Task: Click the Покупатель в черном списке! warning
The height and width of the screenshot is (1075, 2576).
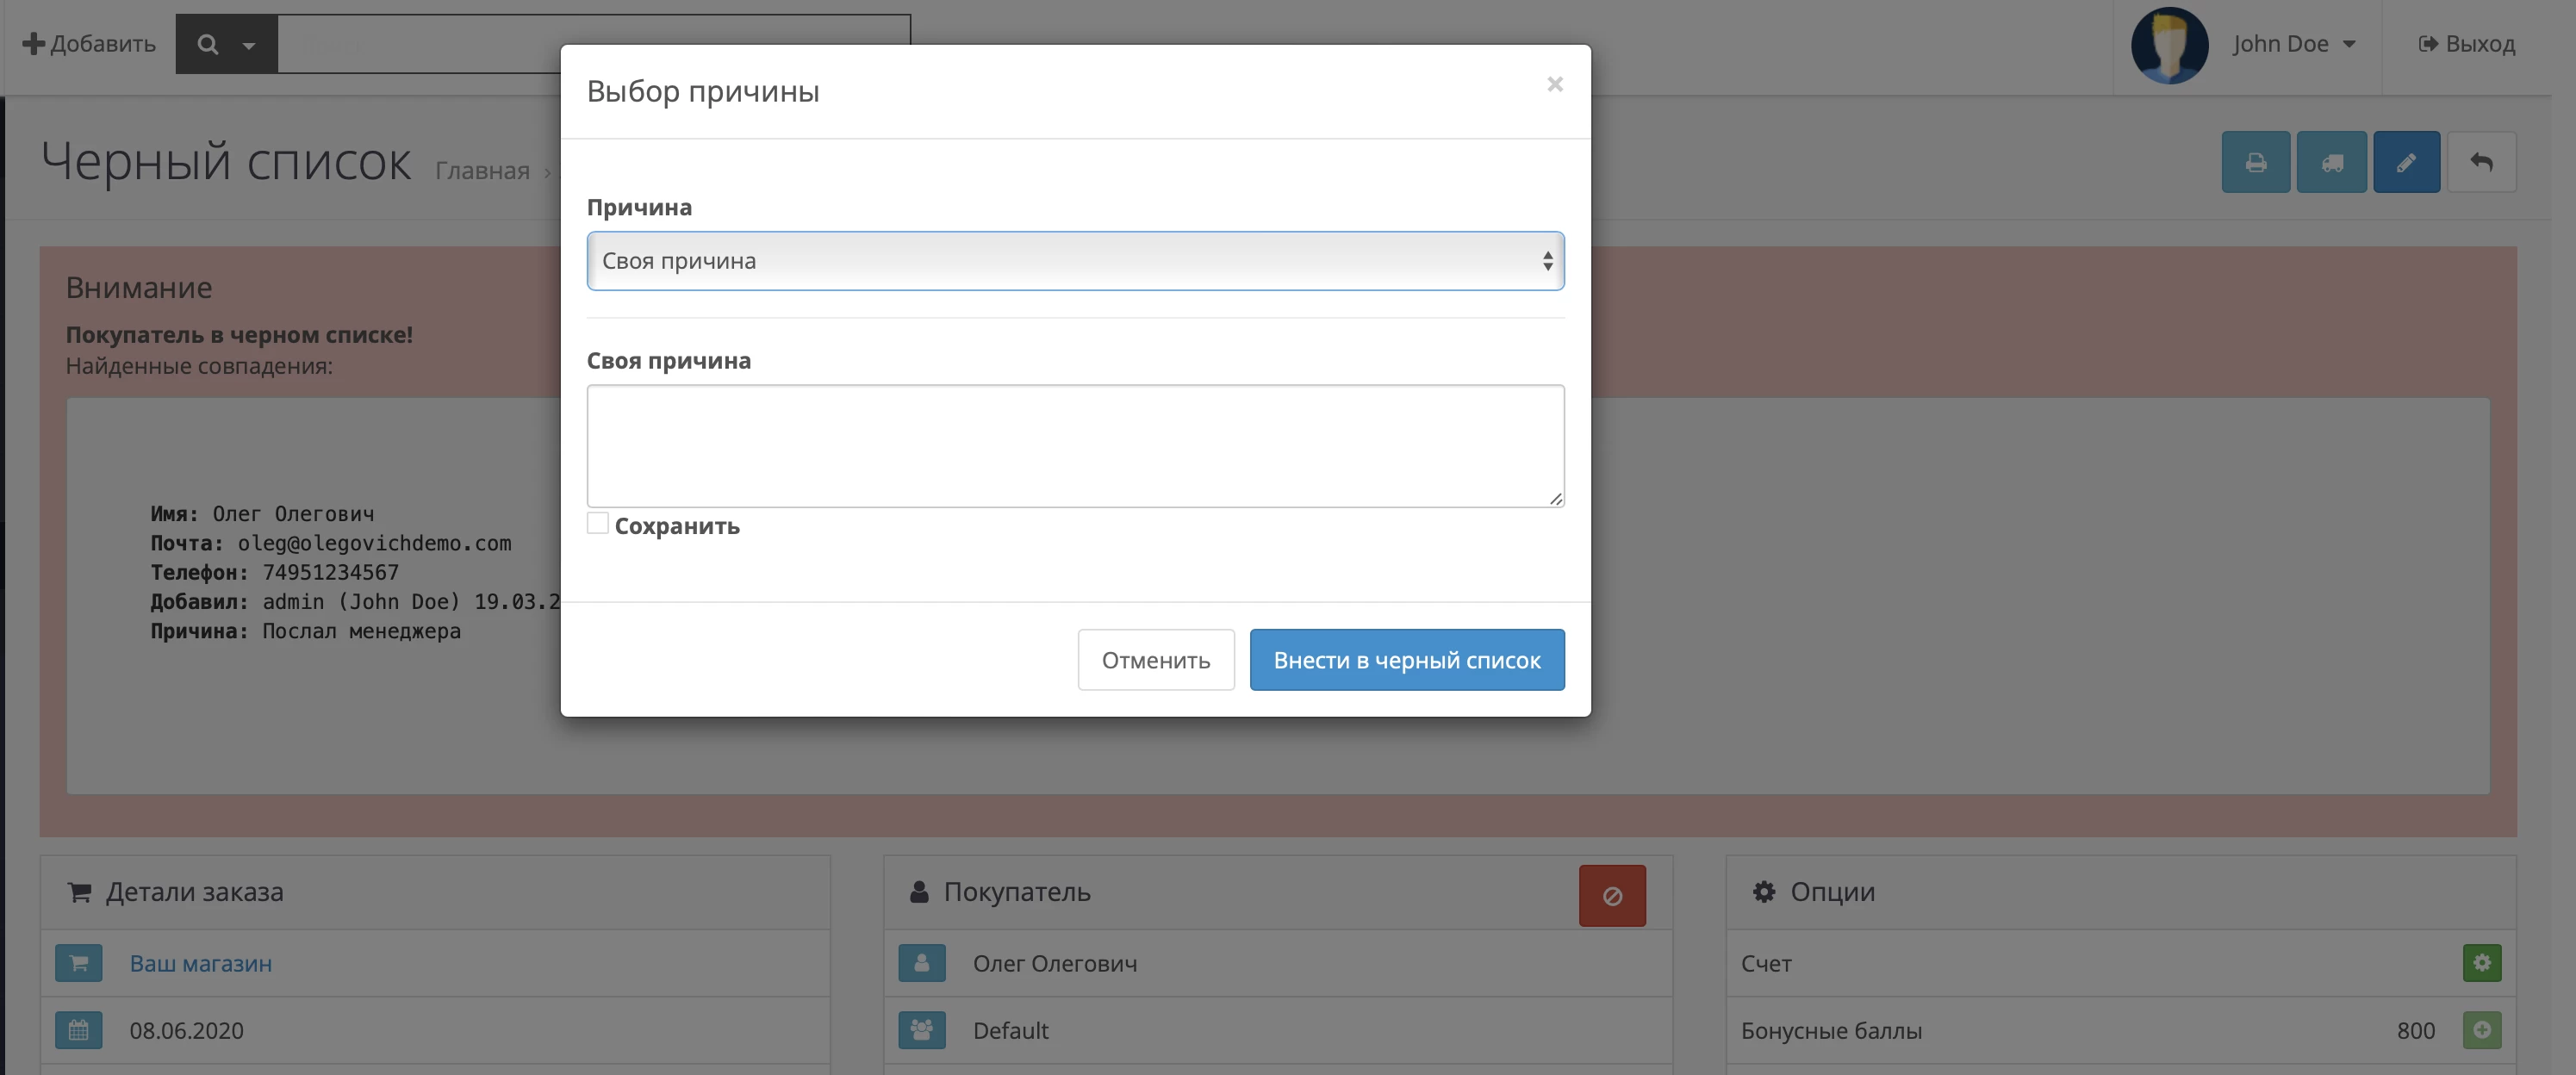Action: tap(239, 335)
